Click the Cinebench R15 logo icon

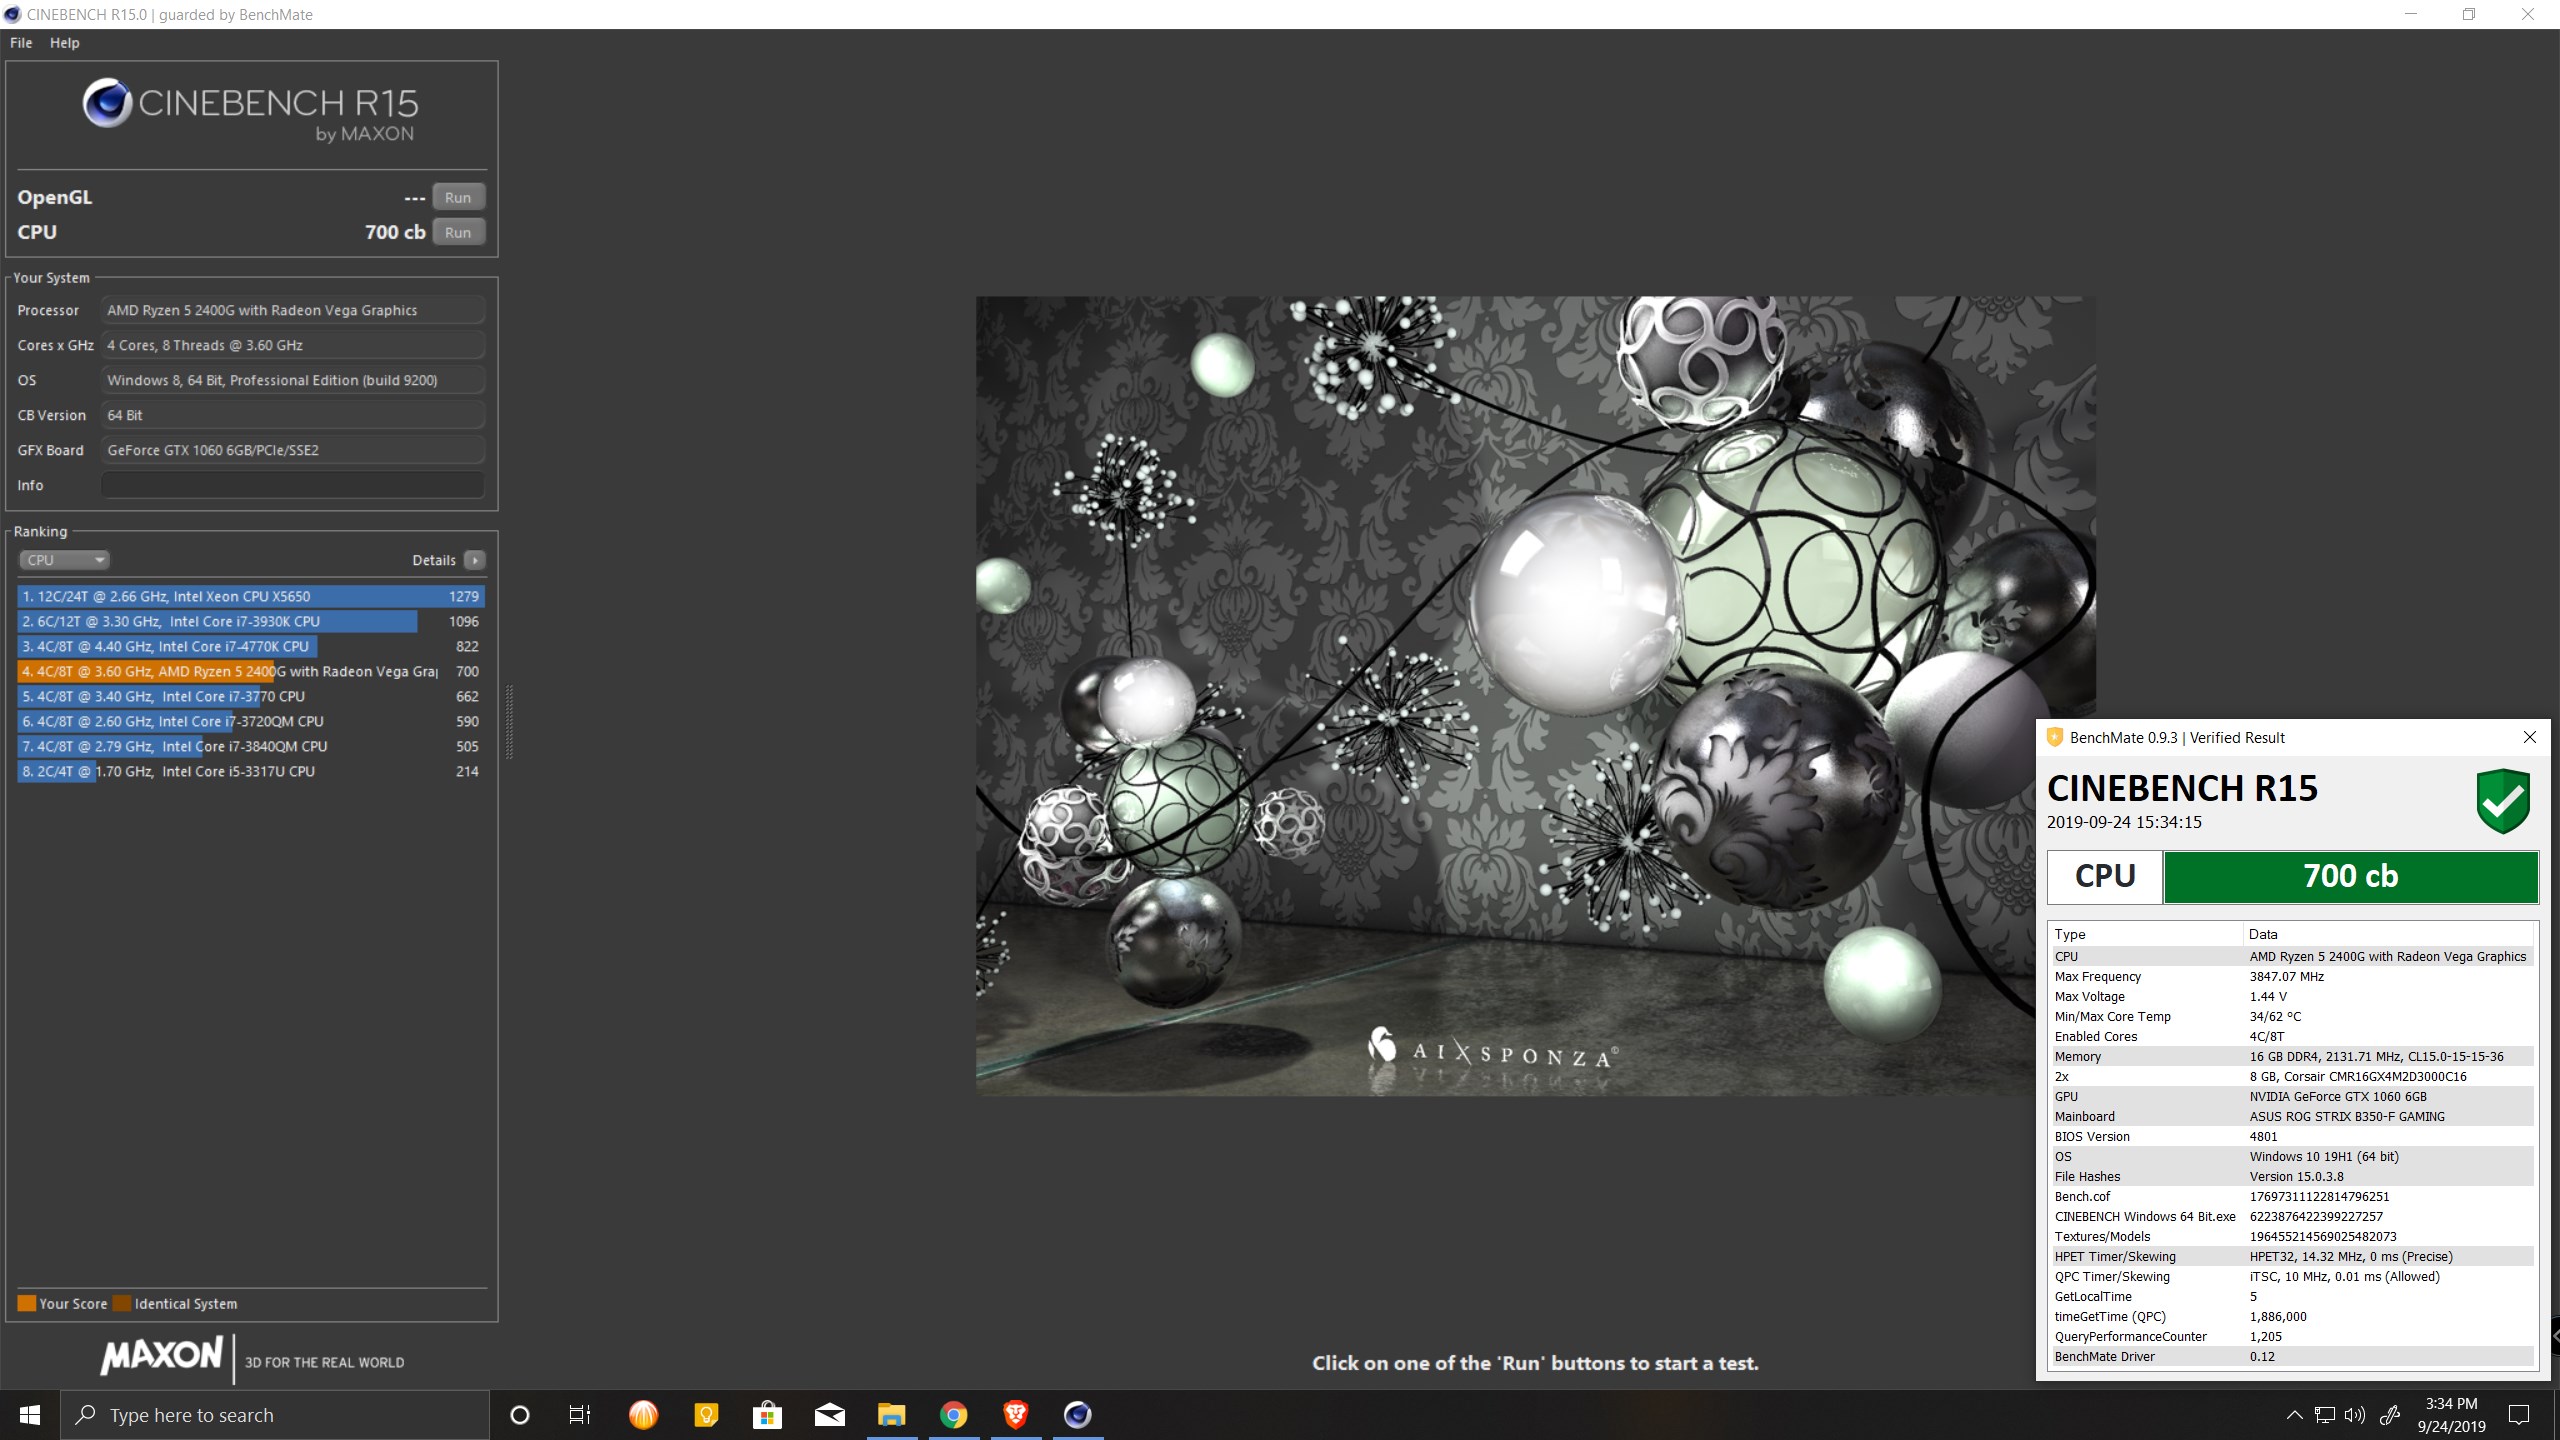click(107, 102)
